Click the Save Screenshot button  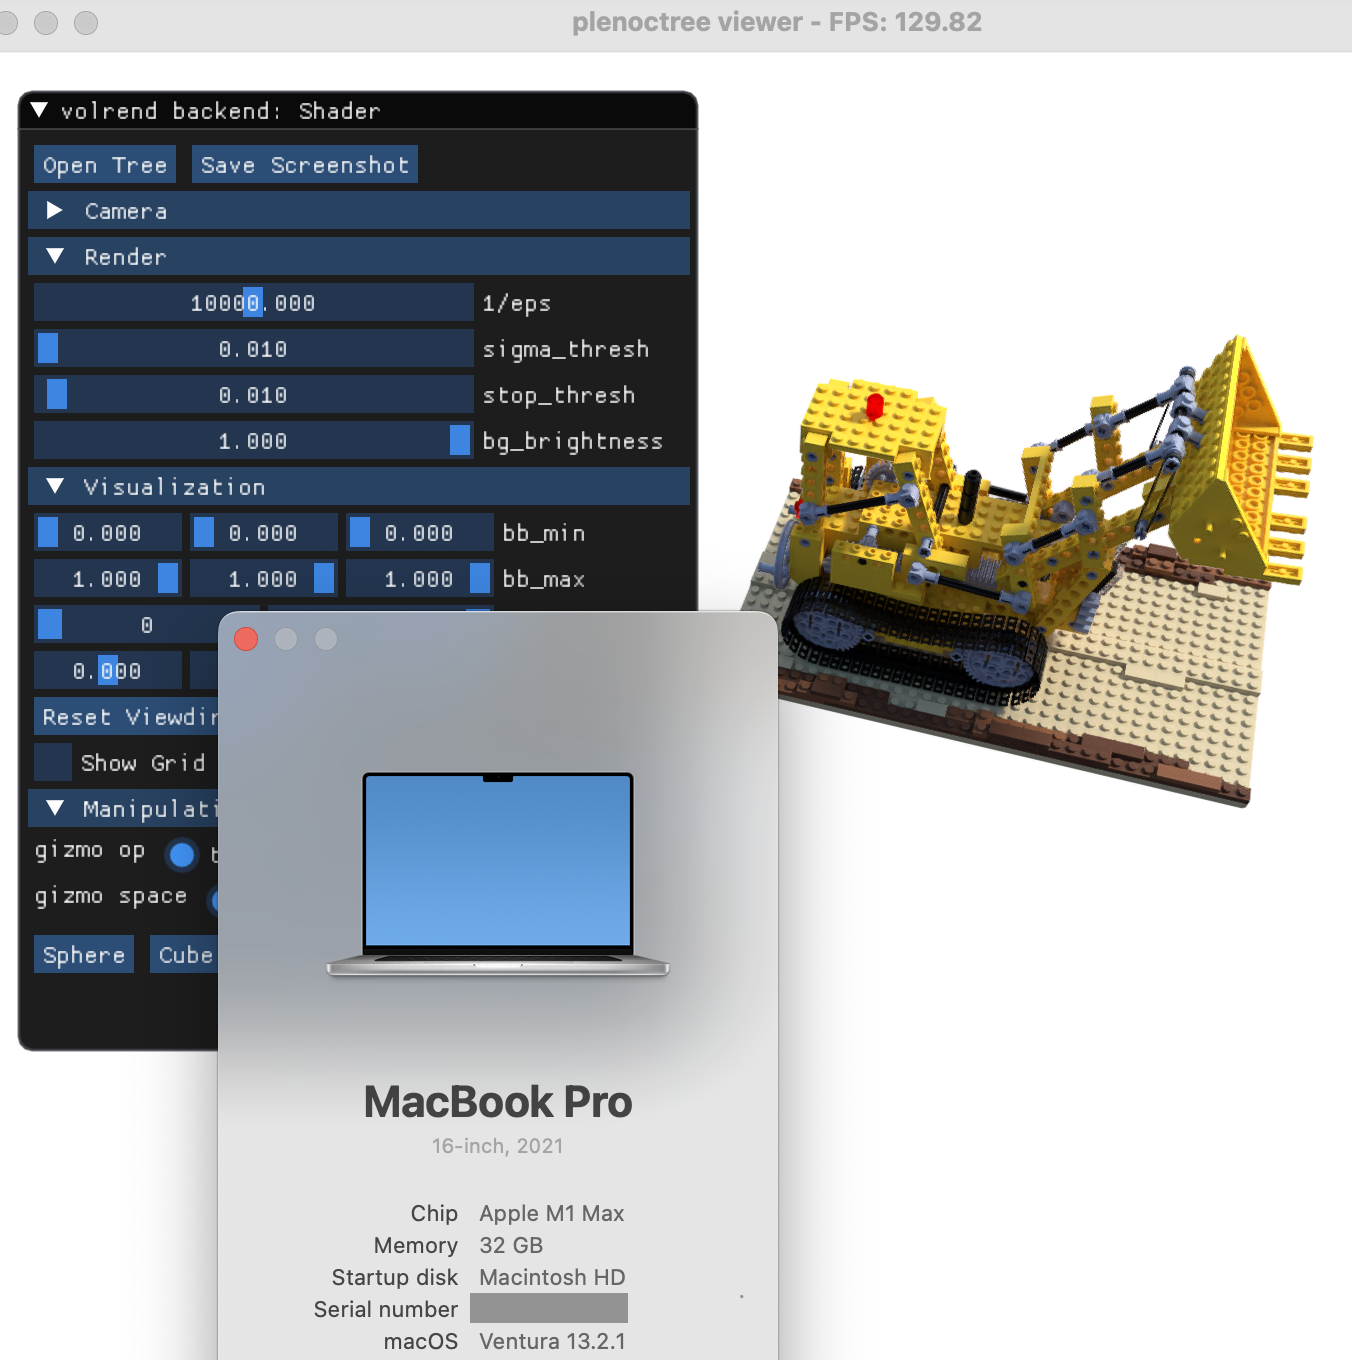(x=305, y=165)
